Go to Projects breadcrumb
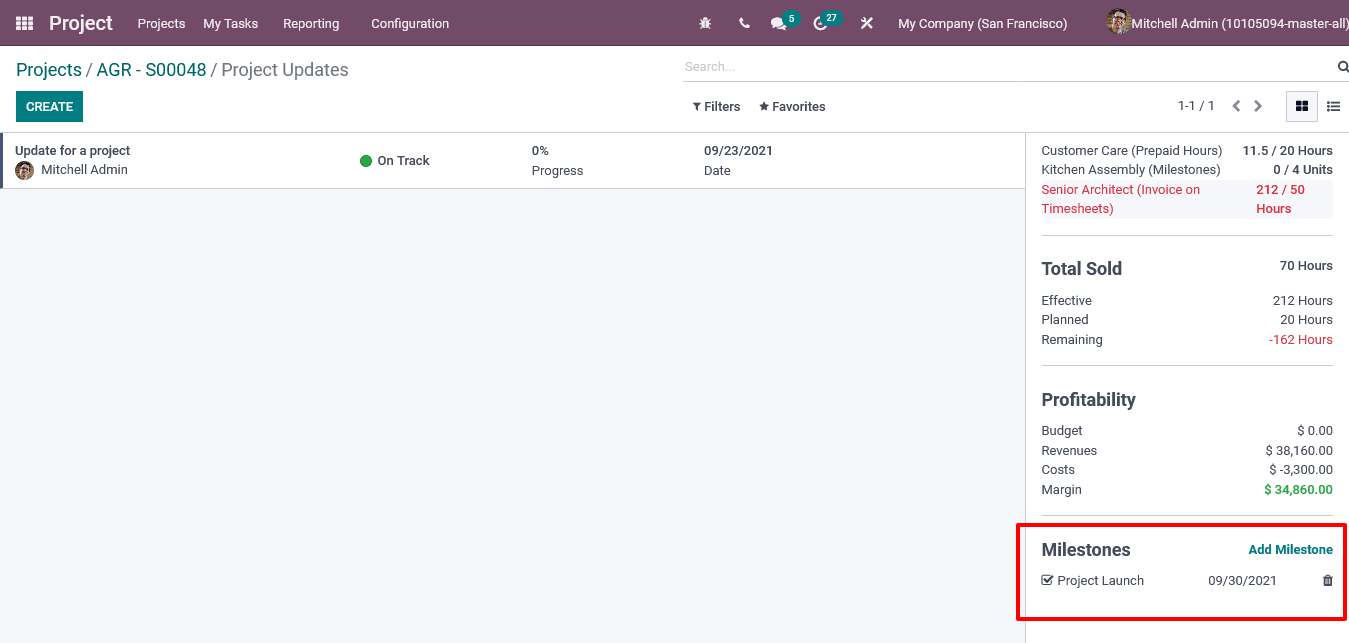Image resolution: width=1349 pixels, height=643 pixels. tap(49, 70)
